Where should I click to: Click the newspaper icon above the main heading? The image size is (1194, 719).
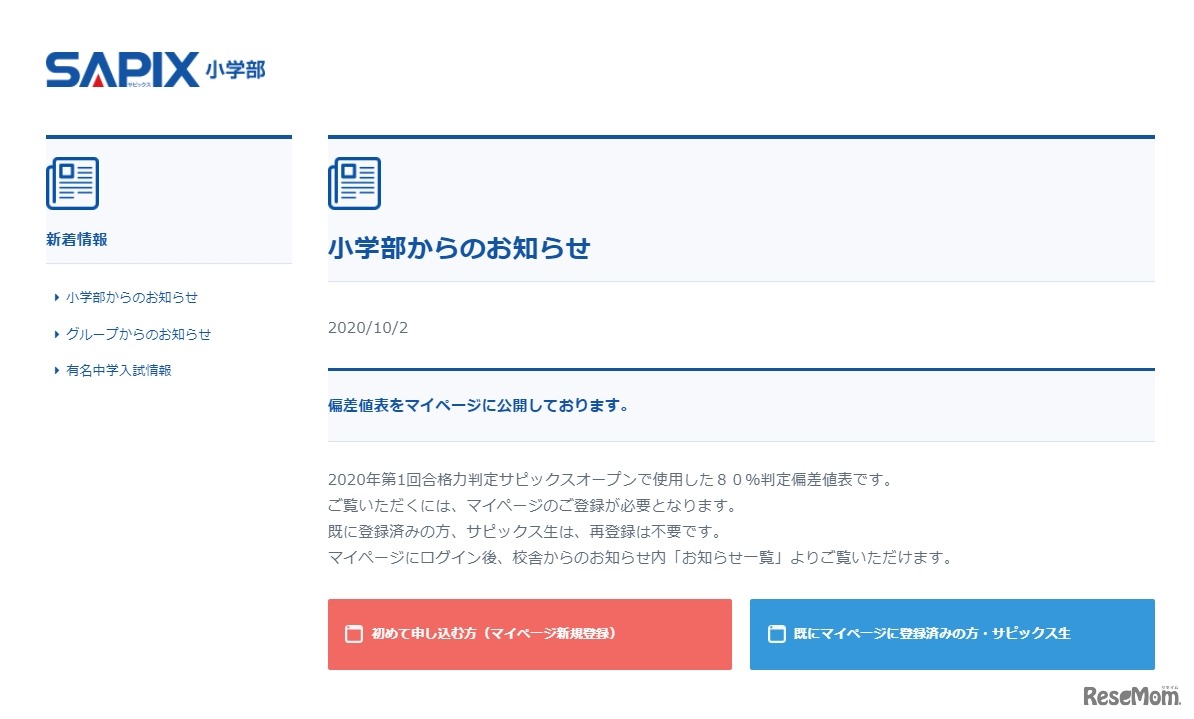click(354, 184)
